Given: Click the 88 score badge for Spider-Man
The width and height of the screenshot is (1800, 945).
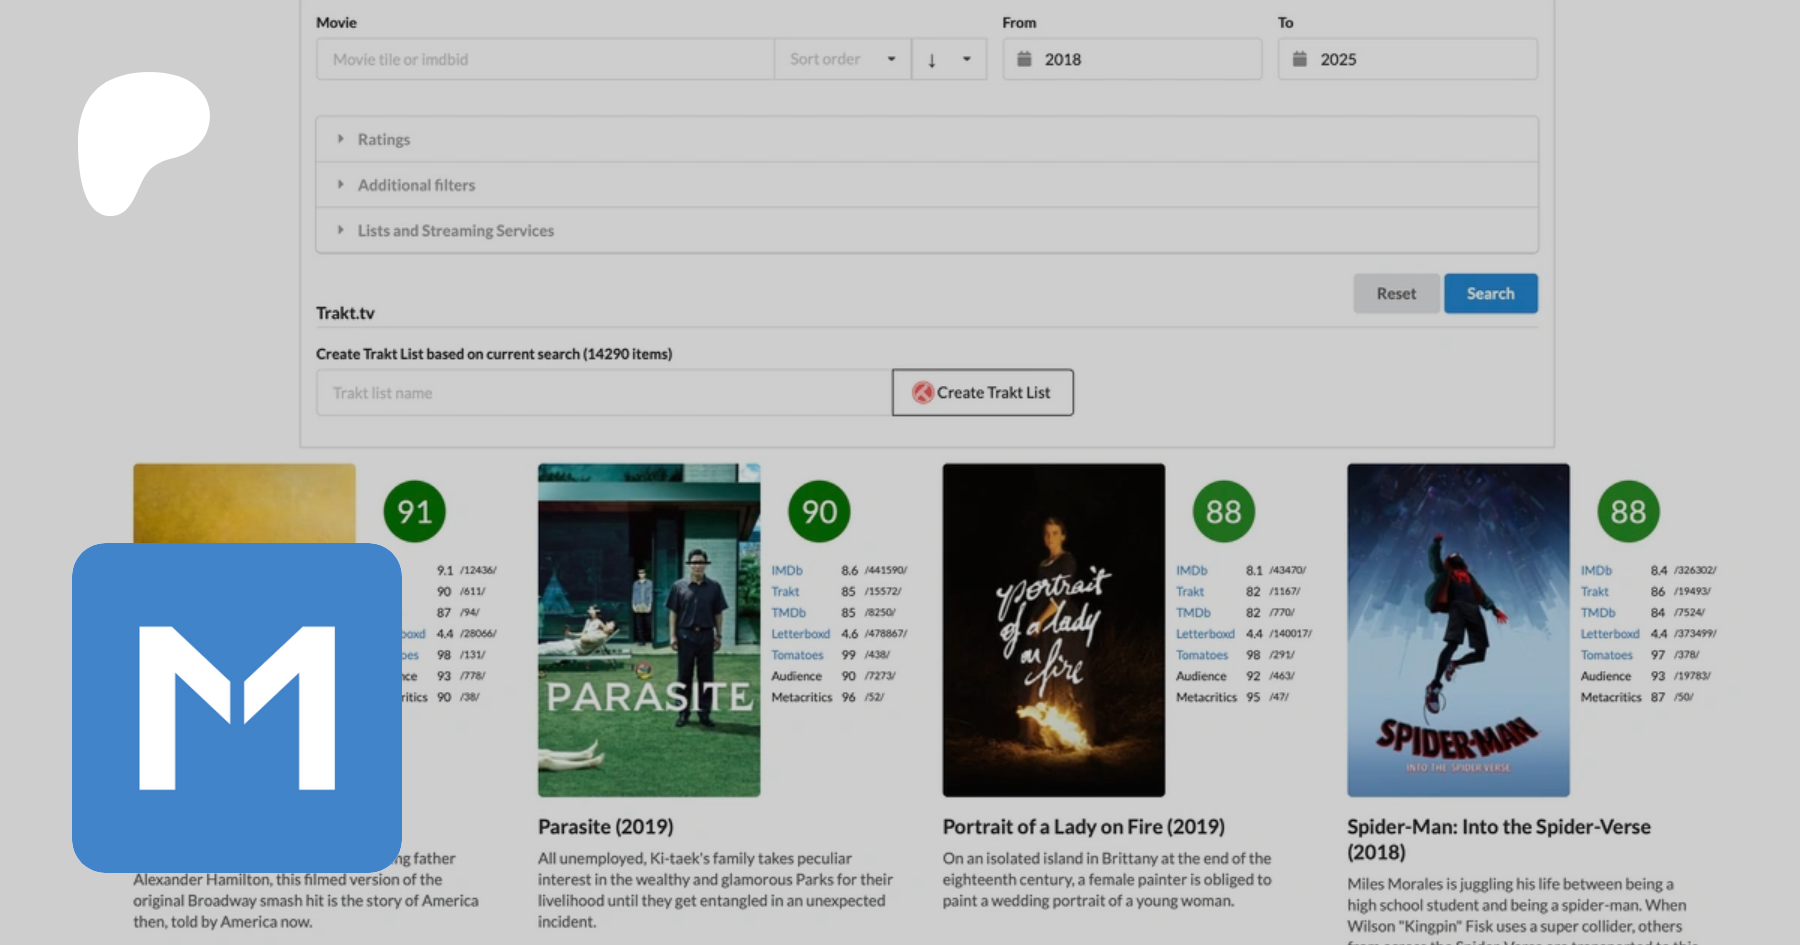Looking at the screenshot, I should pyautogui.click(x=1627, y=512).
